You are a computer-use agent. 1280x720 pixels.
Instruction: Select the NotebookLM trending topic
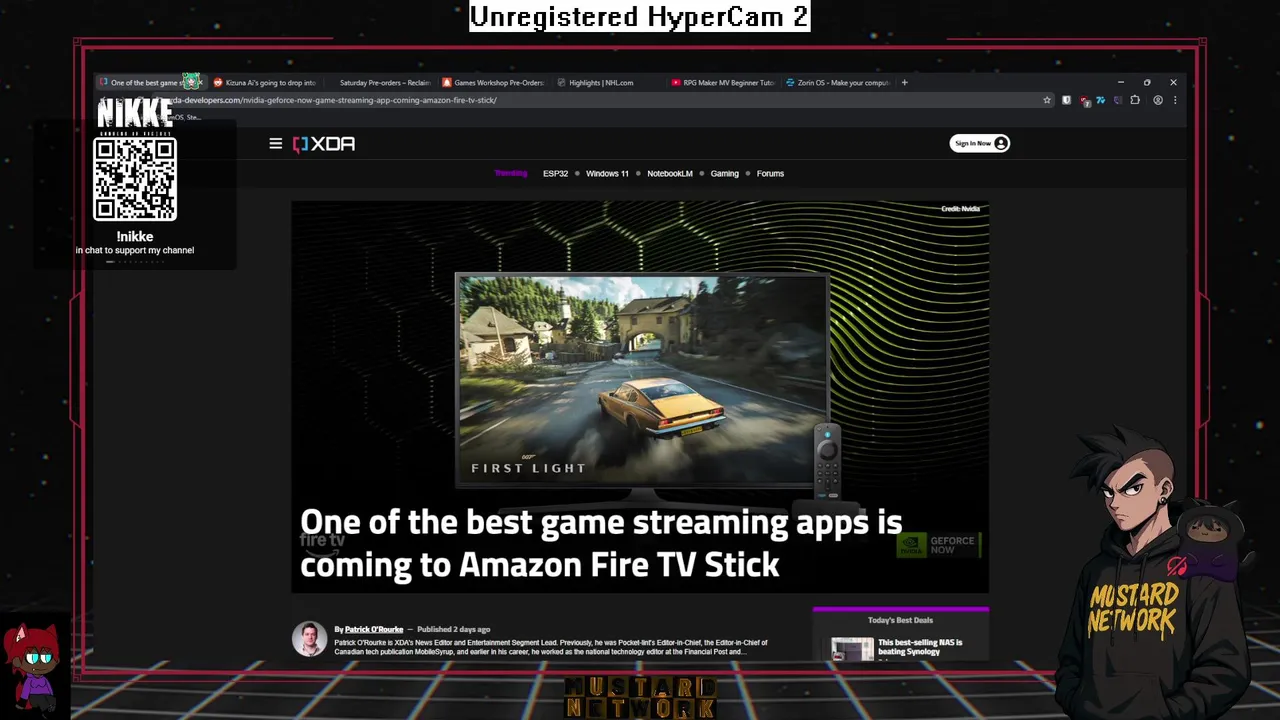(669, 174)
